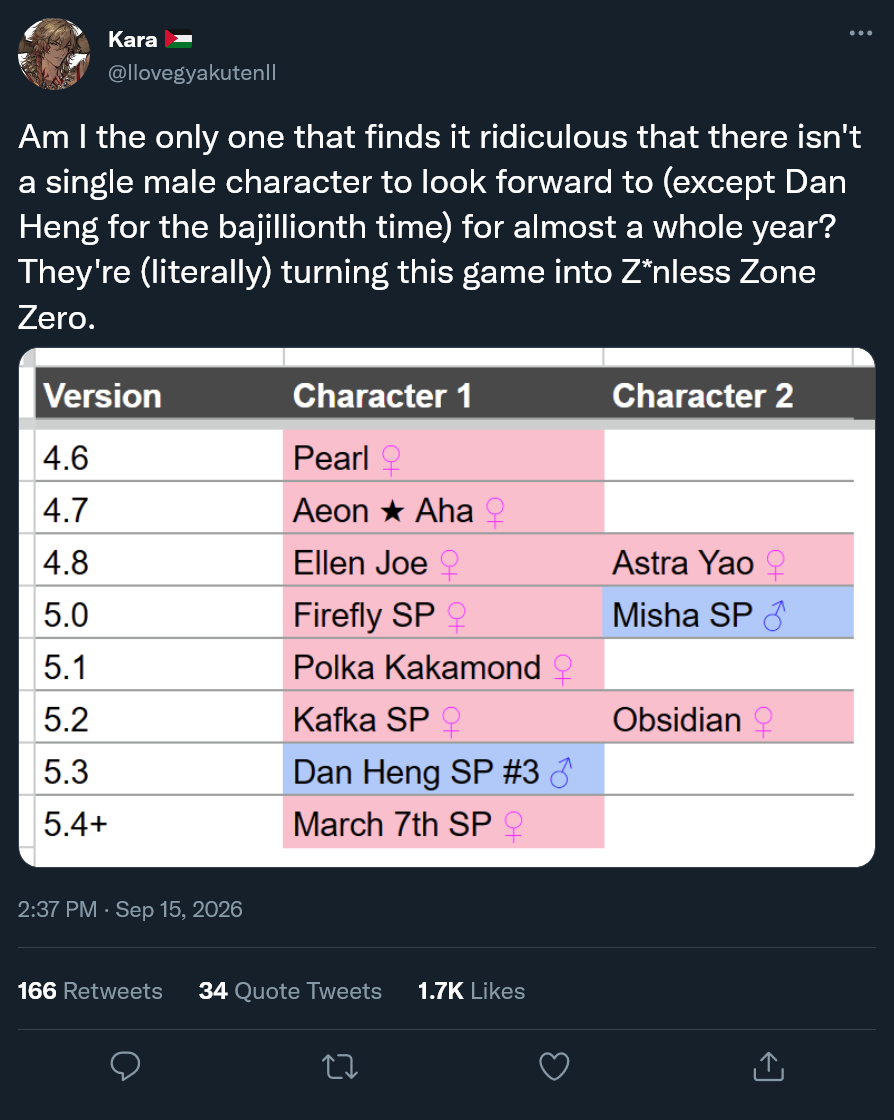Click the female symbol next to Pearl
This screenshot has width=894, height=1120.
coord(391,459)
